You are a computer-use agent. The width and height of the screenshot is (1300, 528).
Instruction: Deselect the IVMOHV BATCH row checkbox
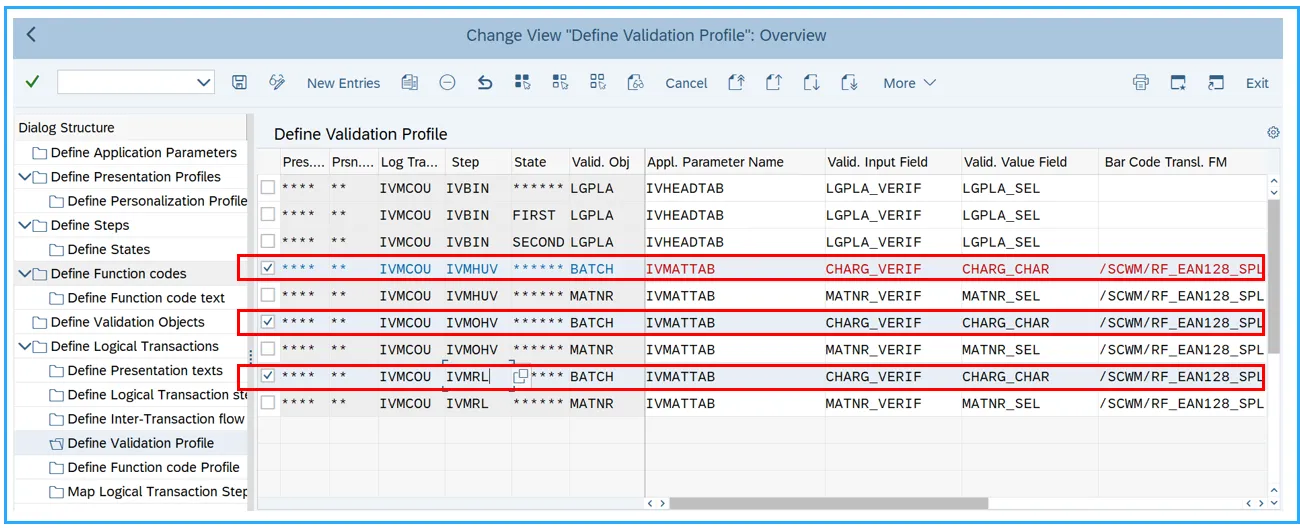click(267, 323)
